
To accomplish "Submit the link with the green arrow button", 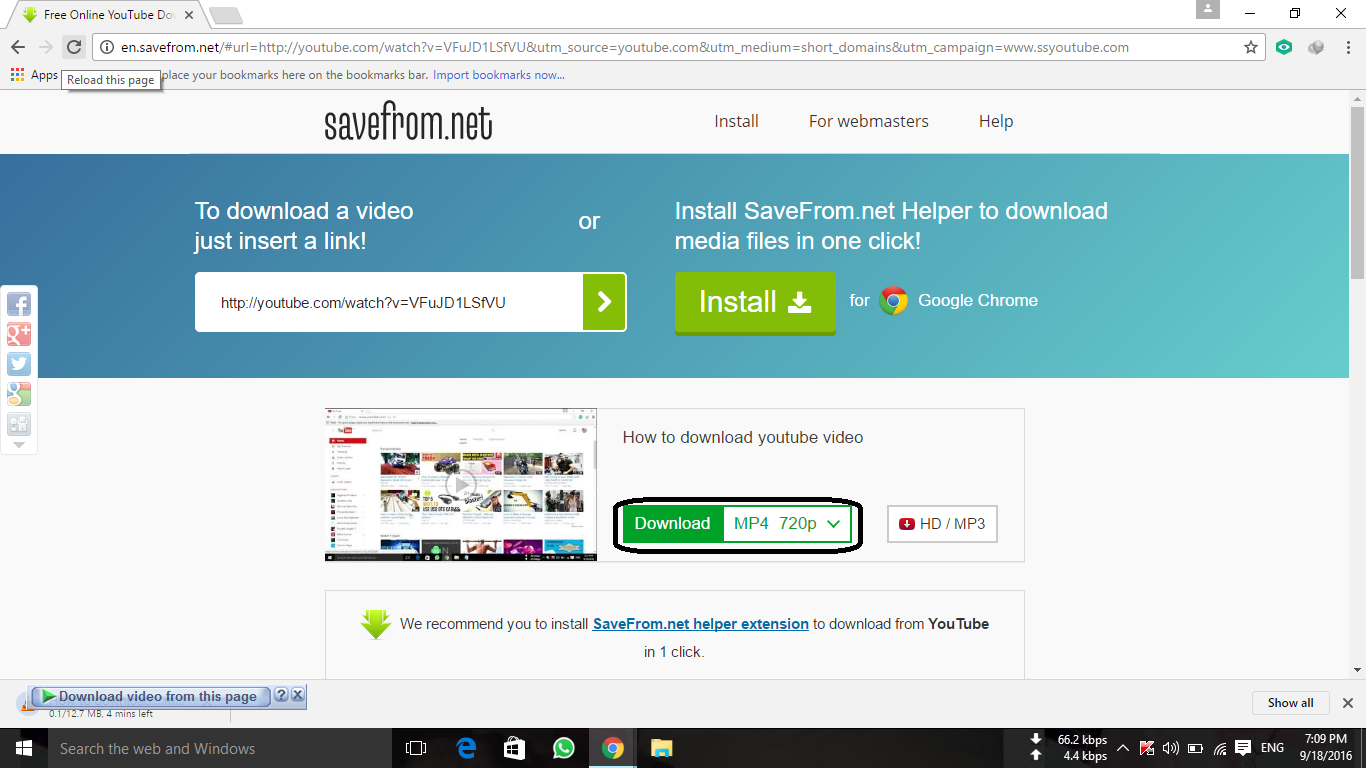I will [604, 302].
